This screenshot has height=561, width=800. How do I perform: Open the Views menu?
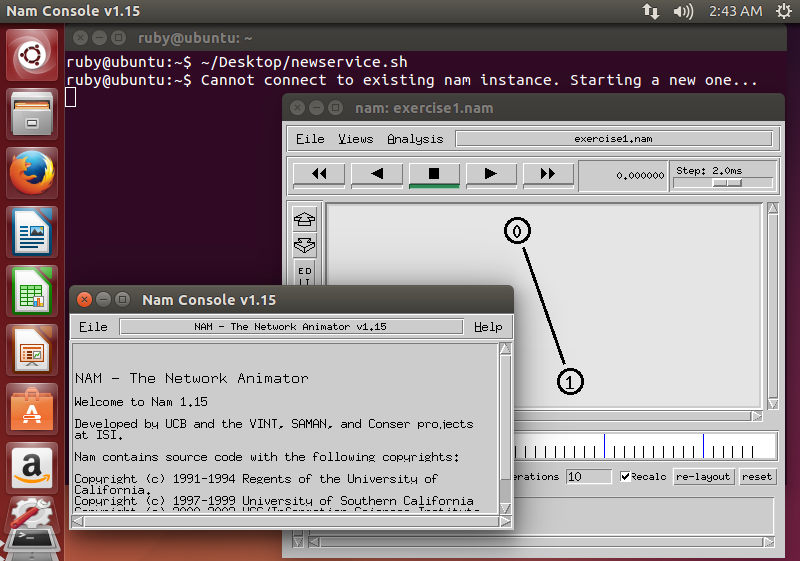[x=356, y=139]
